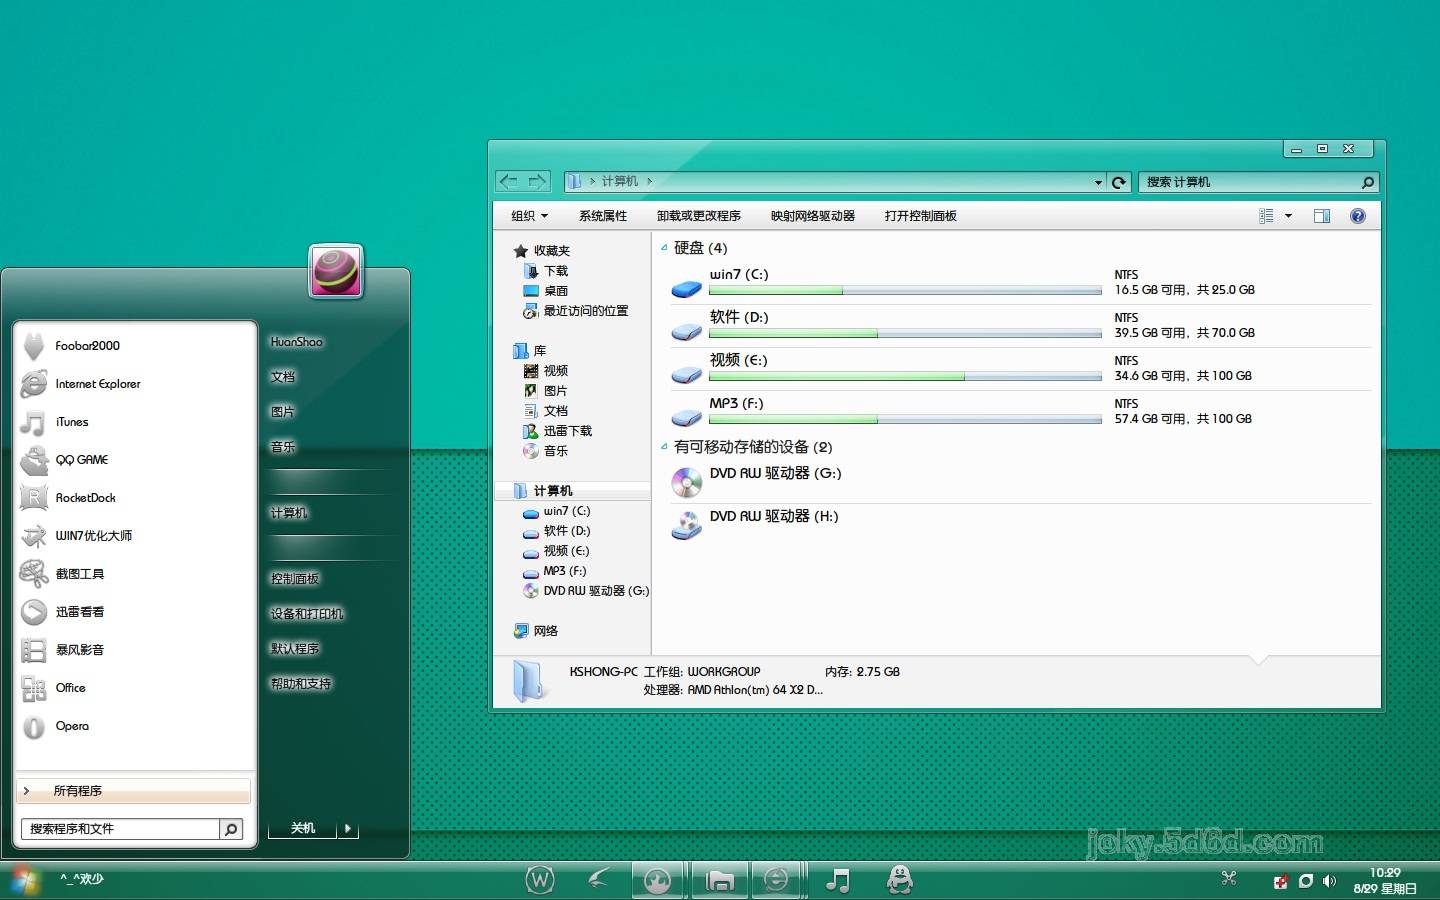
Task: Open RocketDock in start menu list
Action: coord(135,498)
